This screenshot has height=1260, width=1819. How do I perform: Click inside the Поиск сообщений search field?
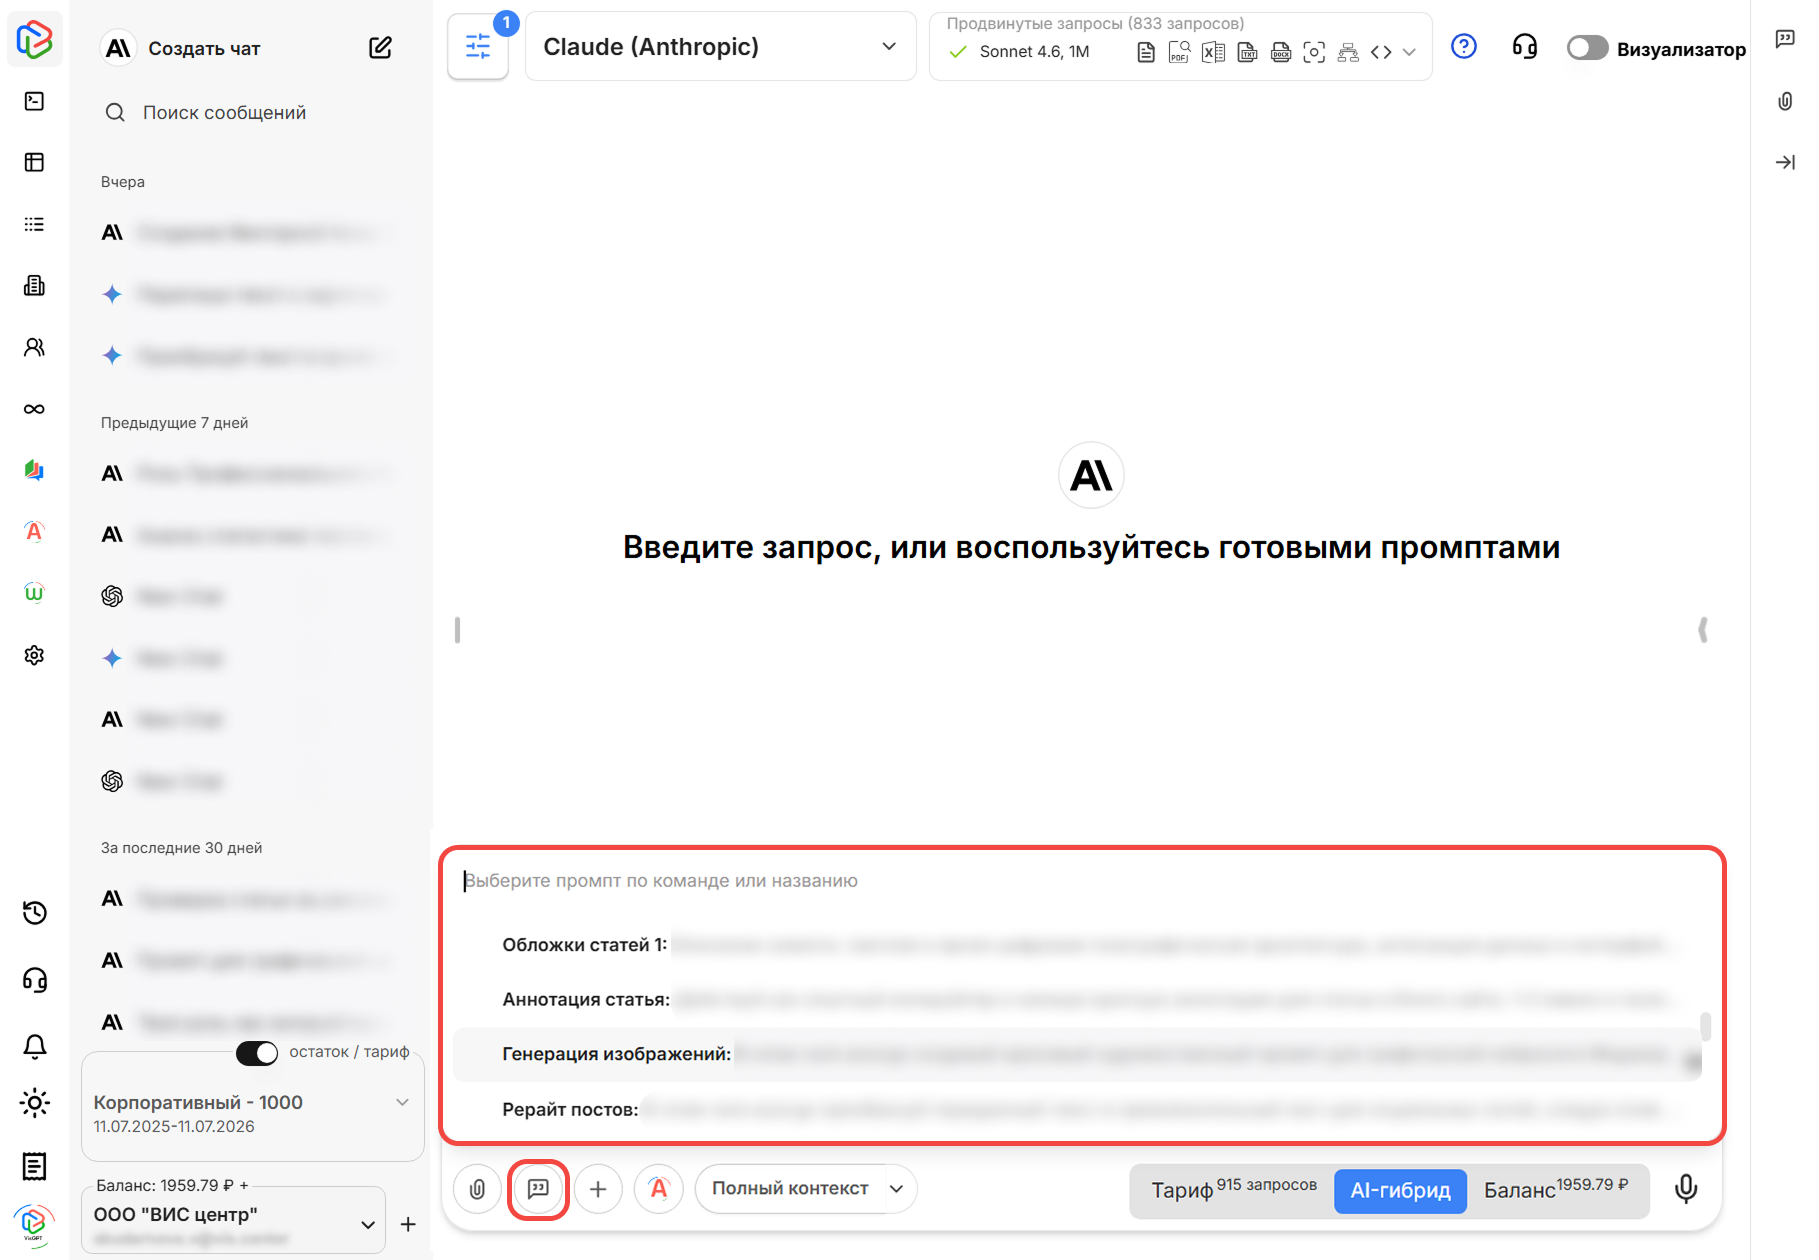225,112
